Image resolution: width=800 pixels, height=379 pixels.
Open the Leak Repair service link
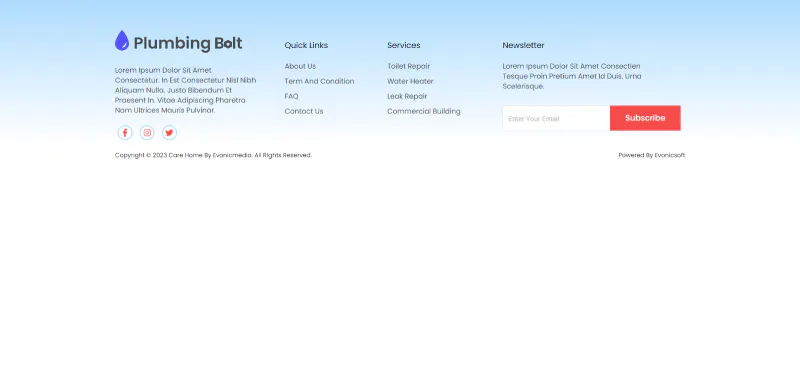coord(407,96)
